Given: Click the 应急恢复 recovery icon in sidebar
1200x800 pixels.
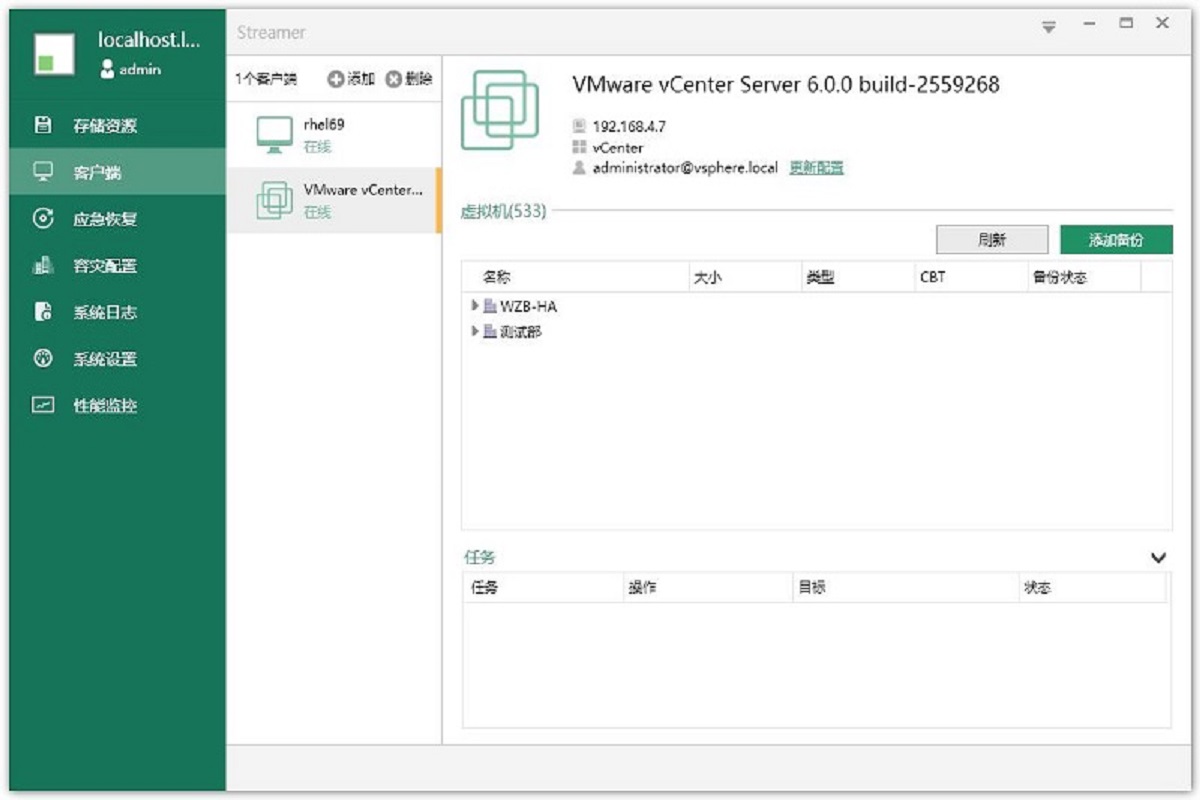Looking at the screenshot, I should point(43,219).
